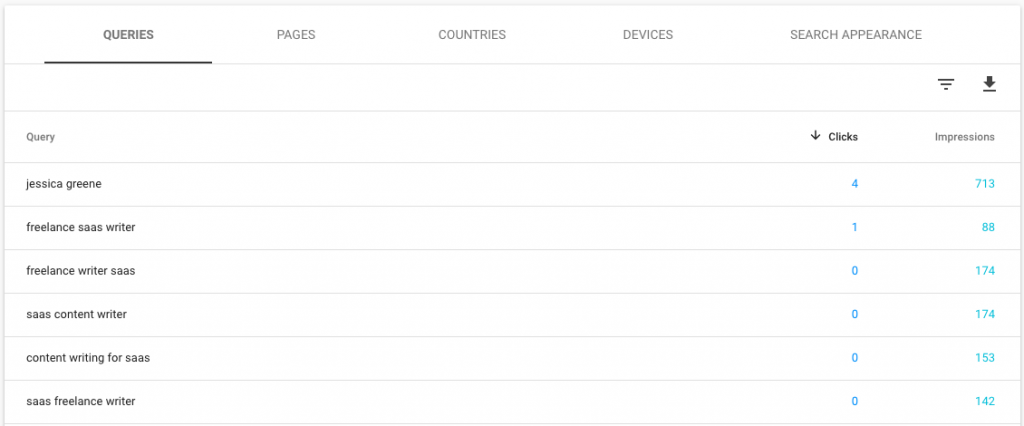The image size is (1024, 426).
Task: Switch to the Queries tab
Action: (x=128, y=35)
